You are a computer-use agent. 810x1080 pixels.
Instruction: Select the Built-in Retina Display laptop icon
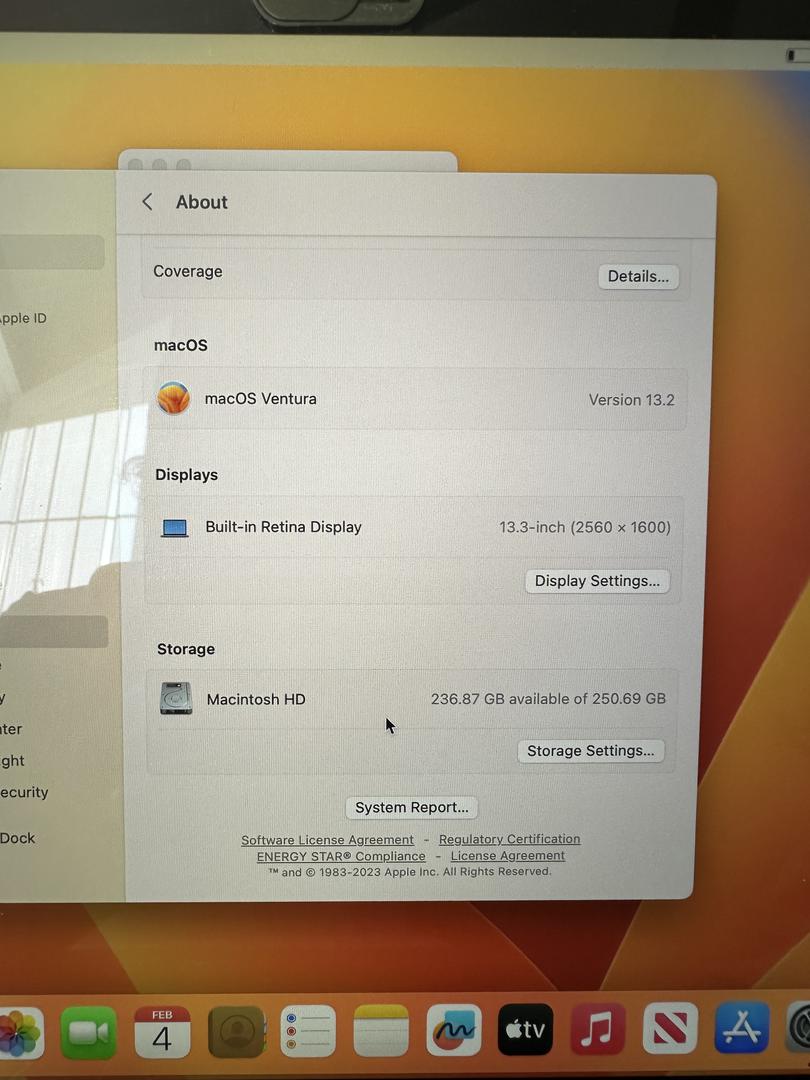175,528
